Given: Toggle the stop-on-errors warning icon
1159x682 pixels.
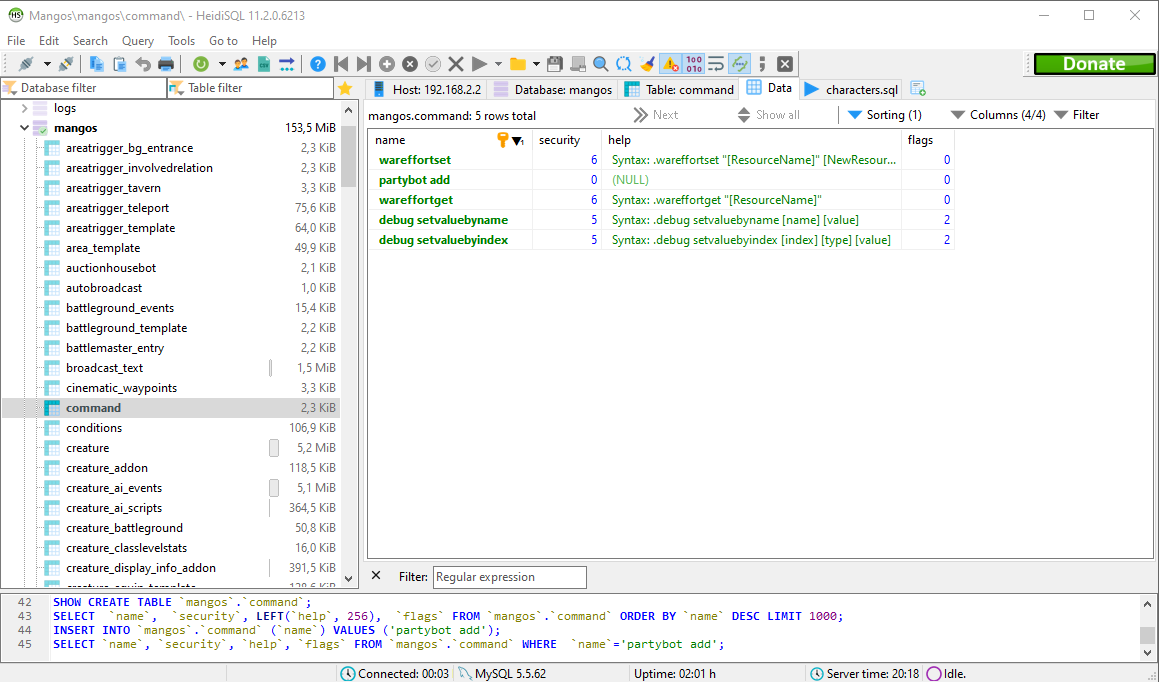Looking at the screenshot, I should 670,64.
